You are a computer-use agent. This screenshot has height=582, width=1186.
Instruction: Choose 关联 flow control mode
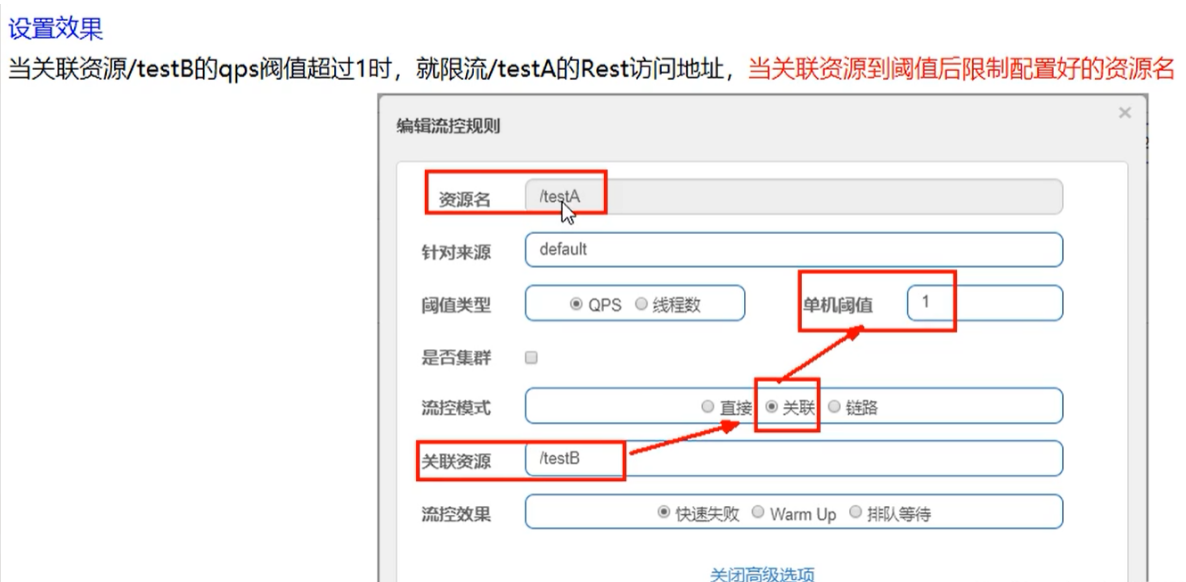click(x=771, y=407)
